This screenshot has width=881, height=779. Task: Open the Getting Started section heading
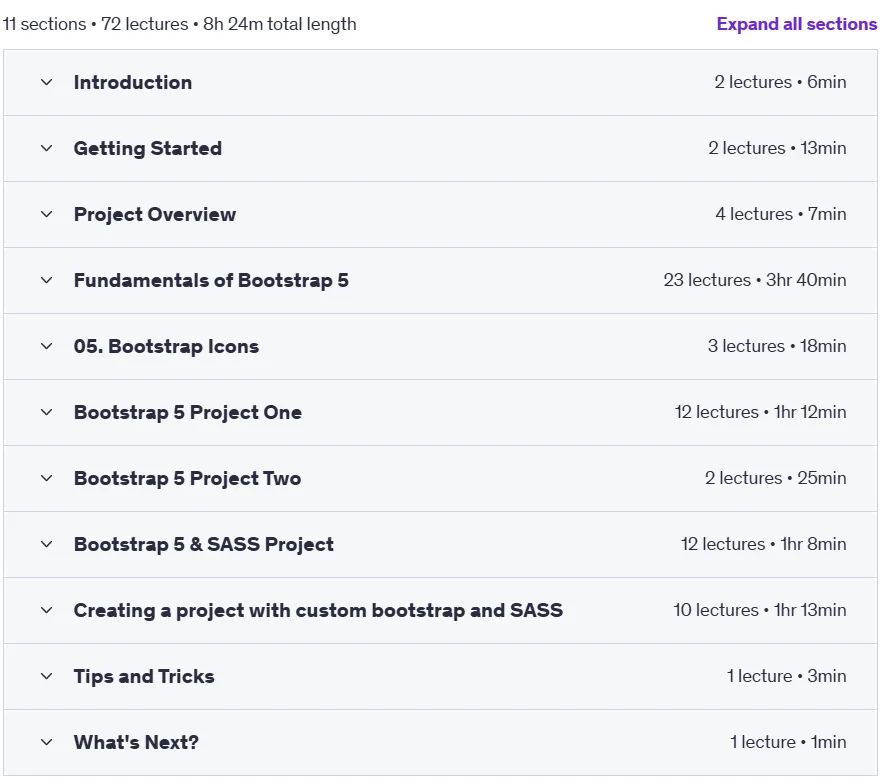[x=148, y=148]
